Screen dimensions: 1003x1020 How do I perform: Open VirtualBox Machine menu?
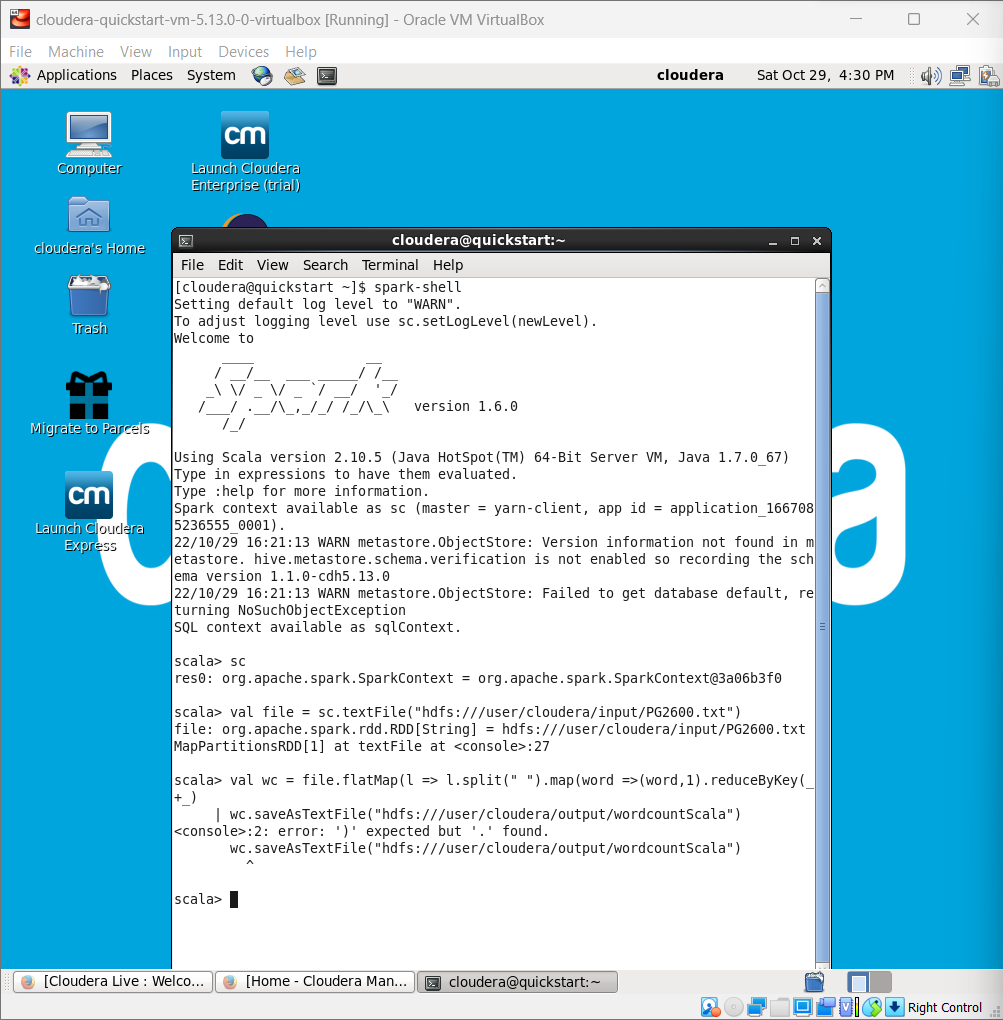[75, 51]
